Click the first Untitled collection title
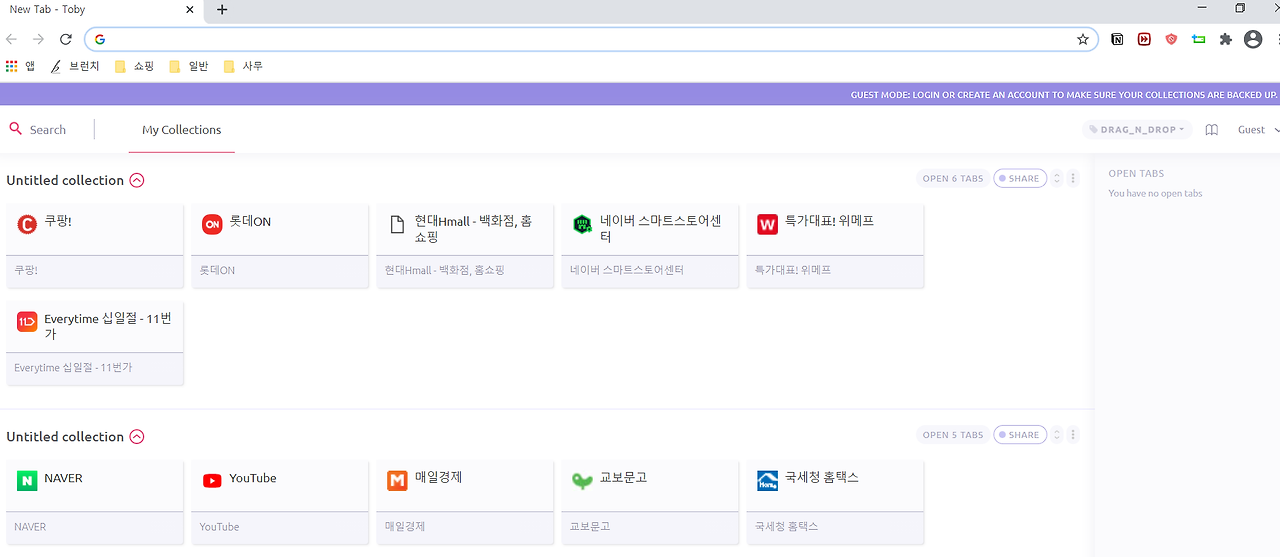Image resolution: width=1280 pixels, height=557 pixels. pyautogui.click(x=65, y=181)
